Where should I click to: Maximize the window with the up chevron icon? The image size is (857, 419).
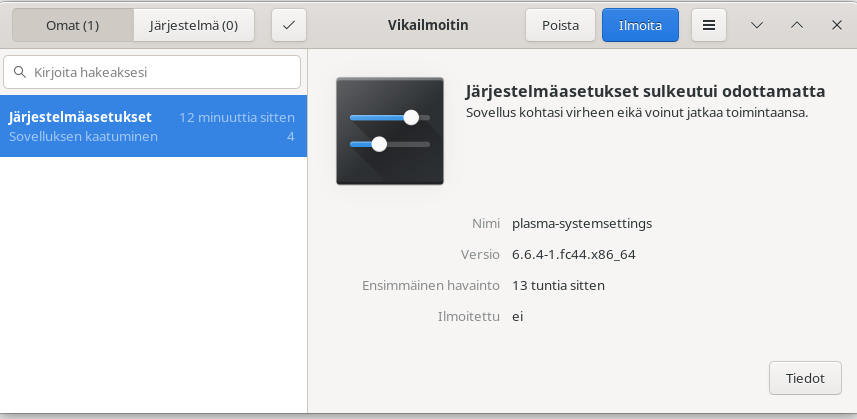pyautogui.click(x=797, y=25)
